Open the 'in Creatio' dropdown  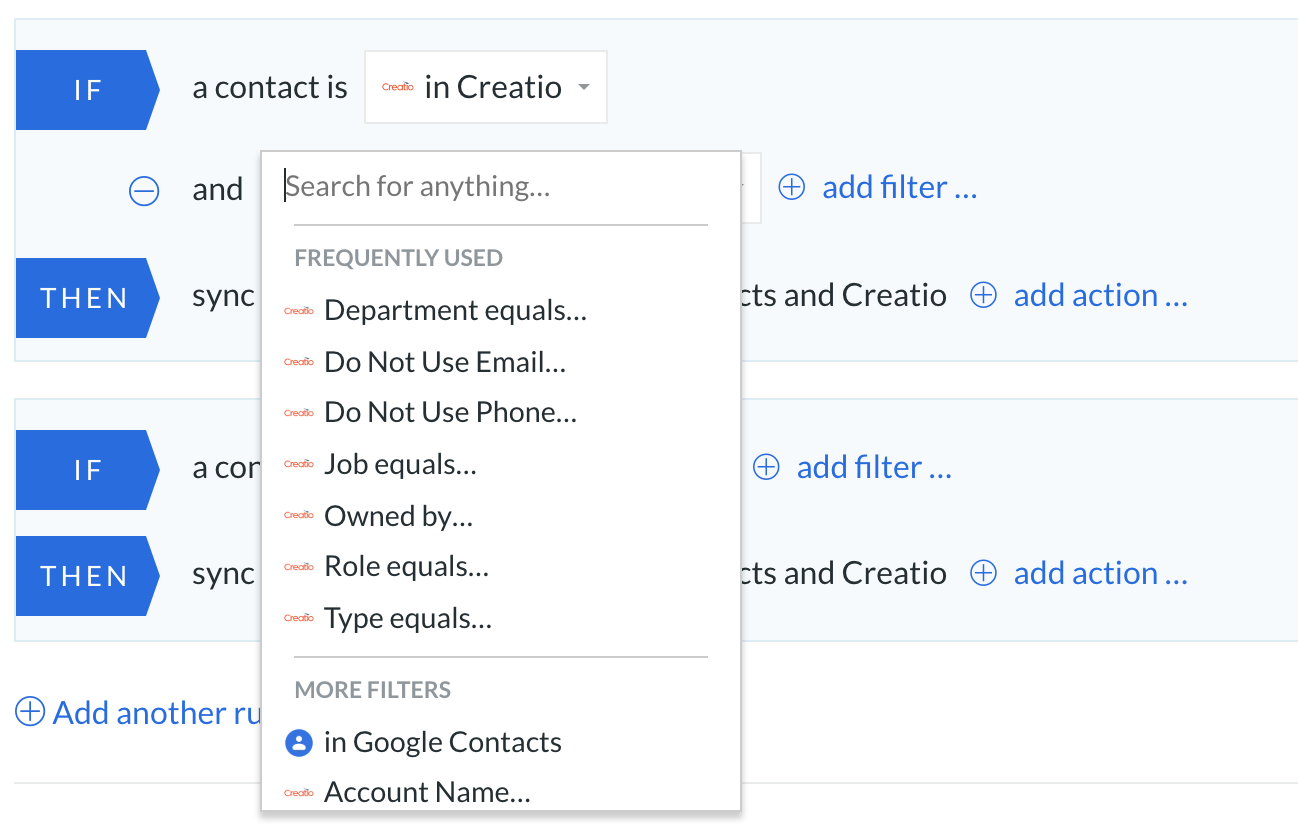pos(485,87)
